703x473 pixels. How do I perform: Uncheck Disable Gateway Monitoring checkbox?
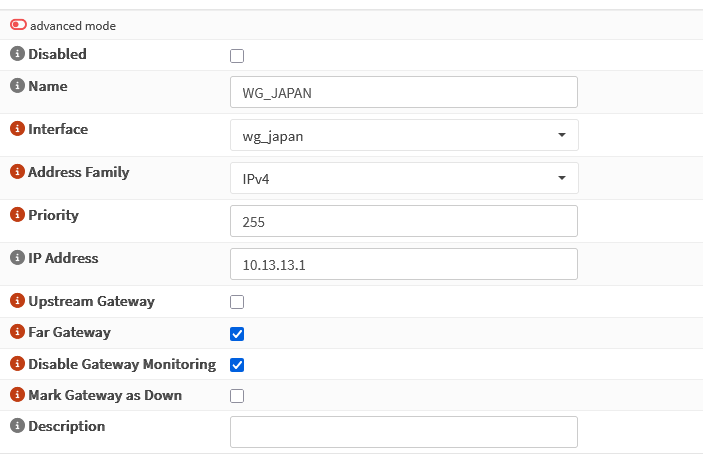(x=237, y=365)
